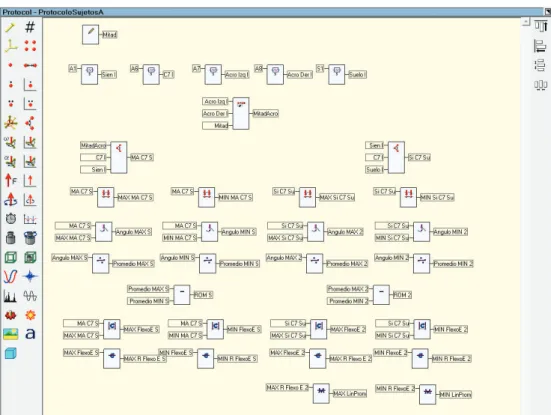Select the orange gear sun tool
The width and height of the screenshot is (551, 415).
click(x=30, y=315)
